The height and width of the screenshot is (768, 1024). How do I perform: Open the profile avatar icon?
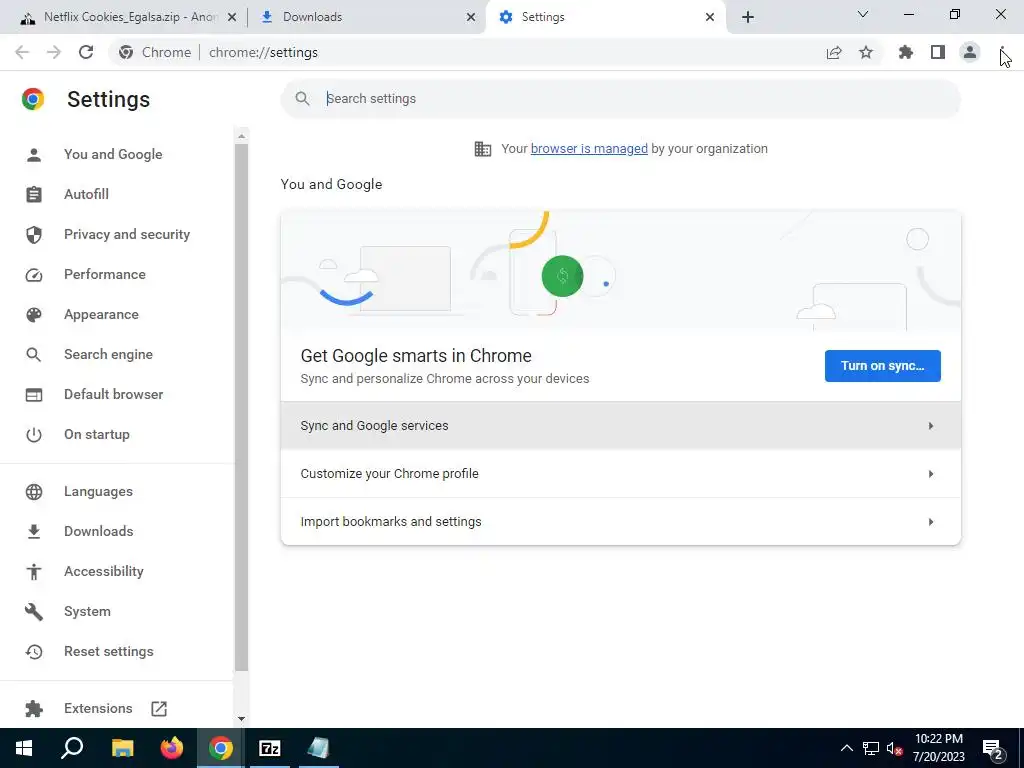(x=970, y=52)
